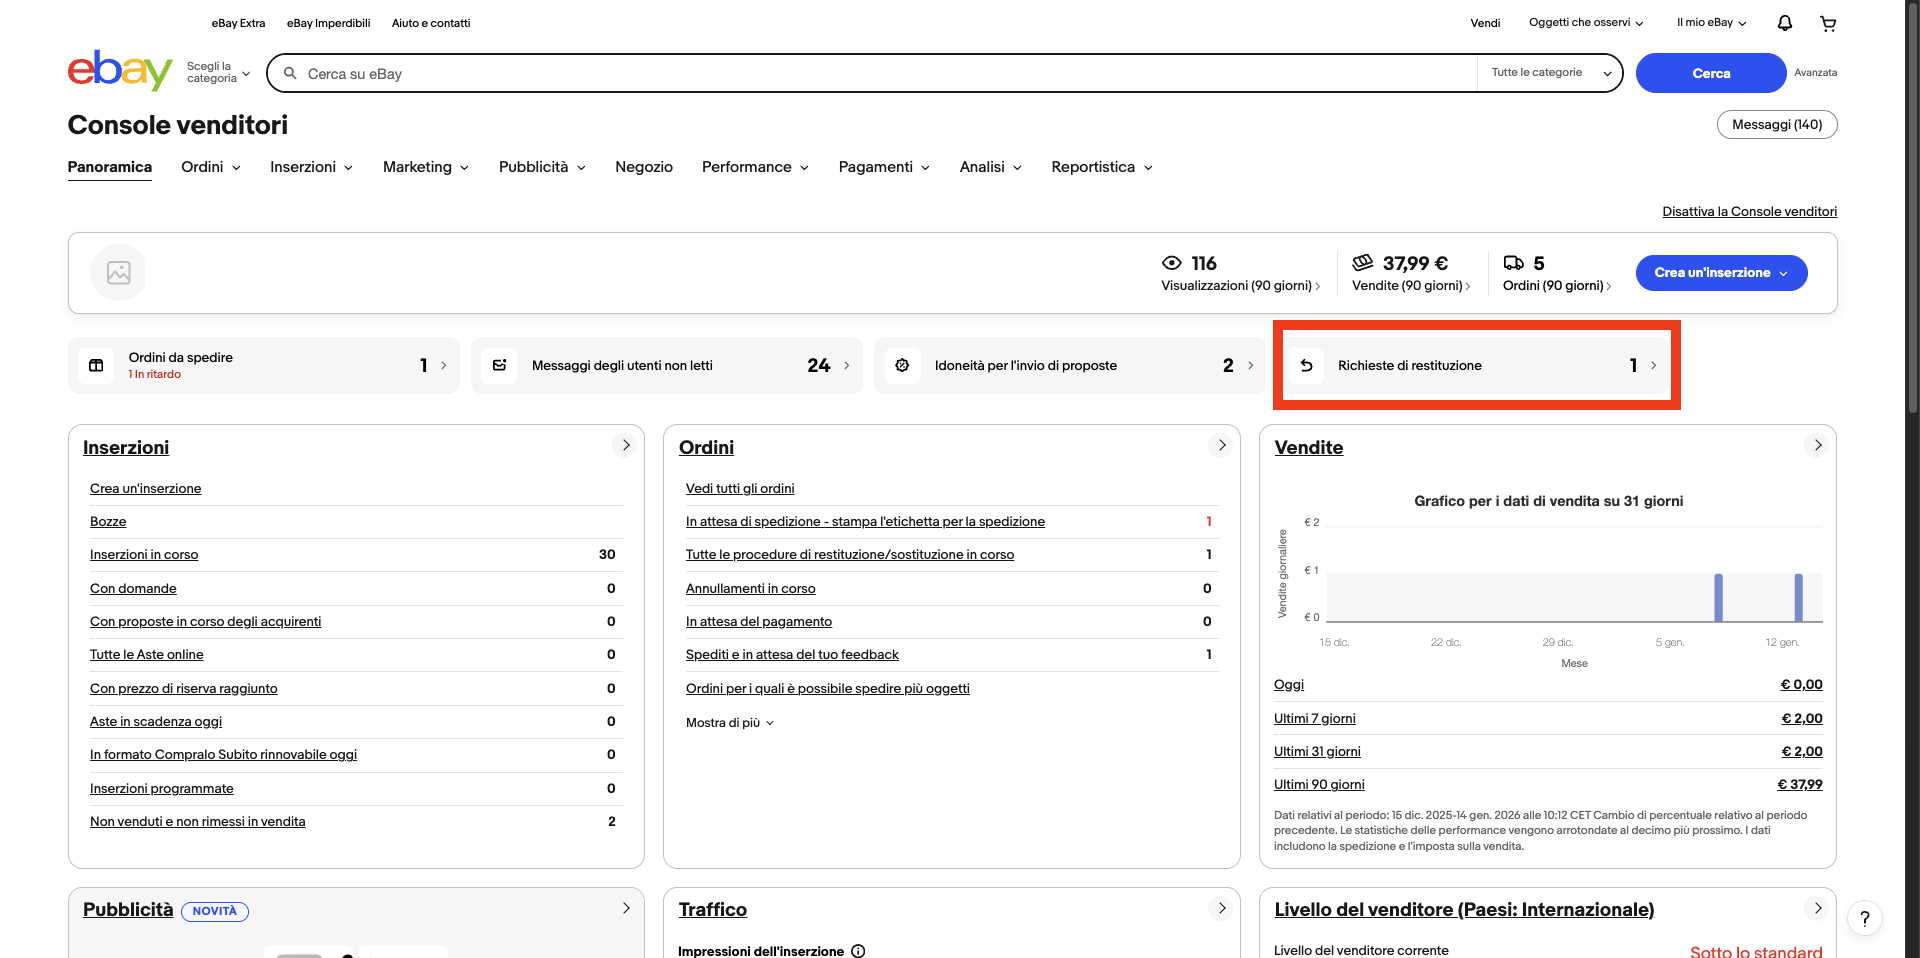Open the Vendite panel arrow icon

tap(1817, 446)
